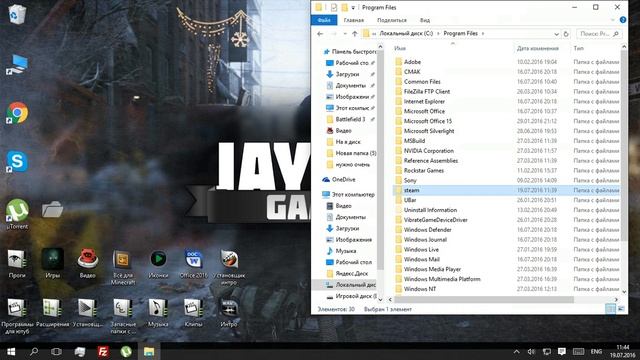The width and height of the screenshot is (640, 360).
Task: Click the file list horizontal scrollbar
Action: pyautogui.click(x=484, y=300)
